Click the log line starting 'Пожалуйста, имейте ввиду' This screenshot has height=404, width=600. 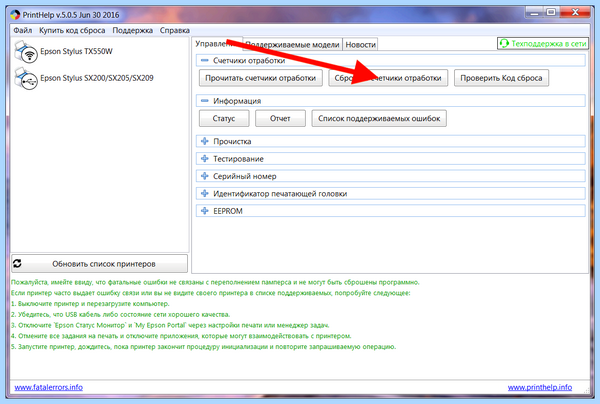tap(215, 282)
